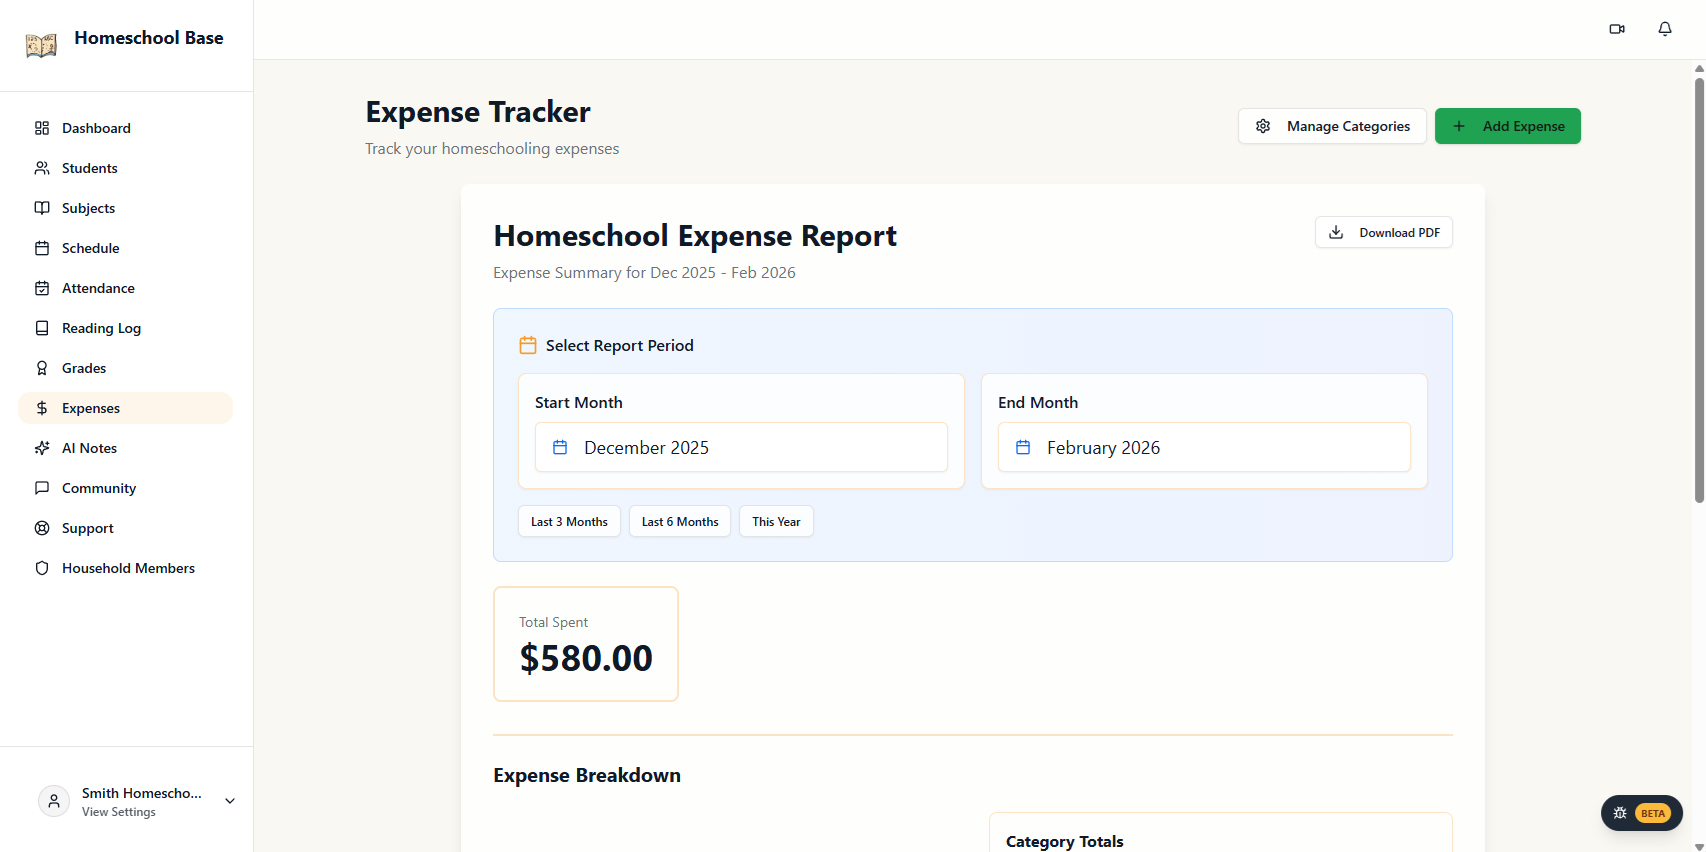
Task: Click the Schedule calendar icon
Action: [42, 248]
